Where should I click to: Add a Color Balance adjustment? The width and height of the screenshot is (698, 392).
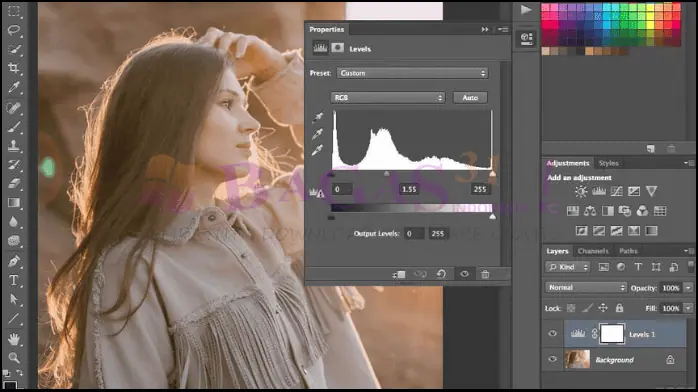590,211
